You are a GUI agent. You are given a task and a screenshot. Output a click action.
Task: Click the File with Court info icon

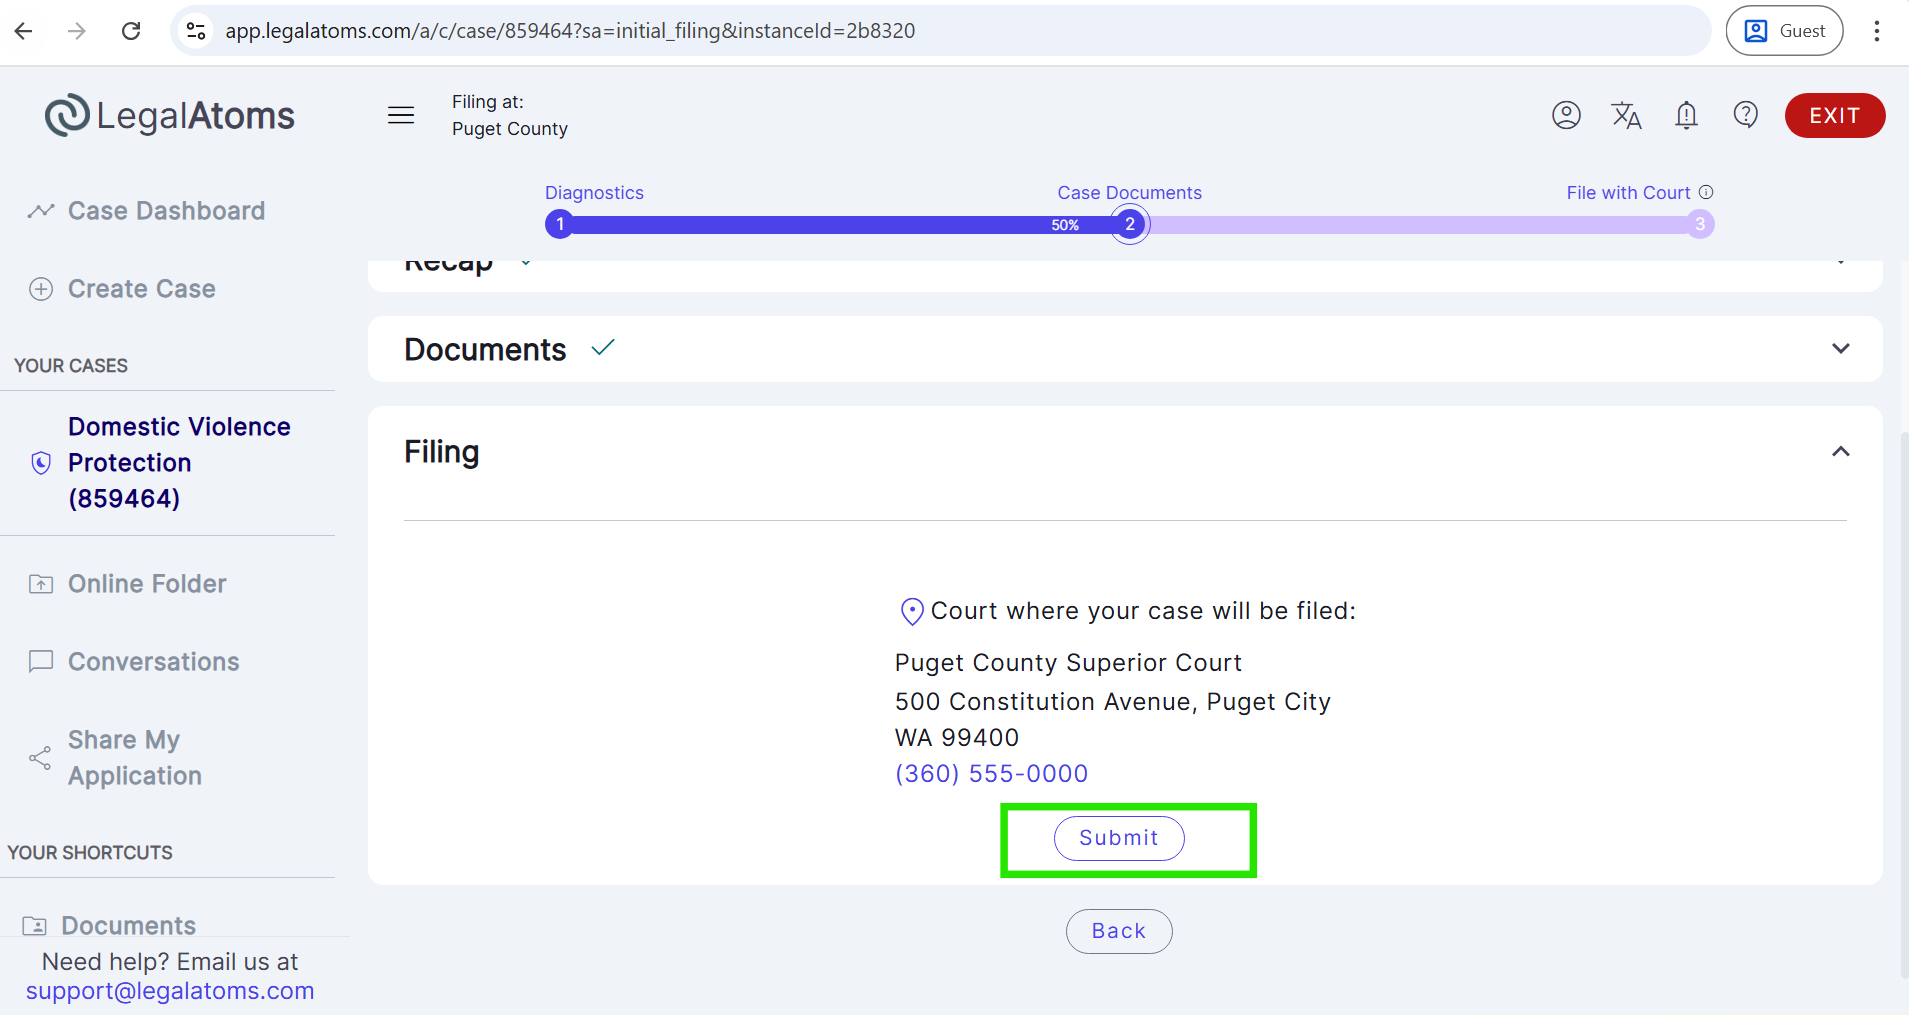point(1706,192)
